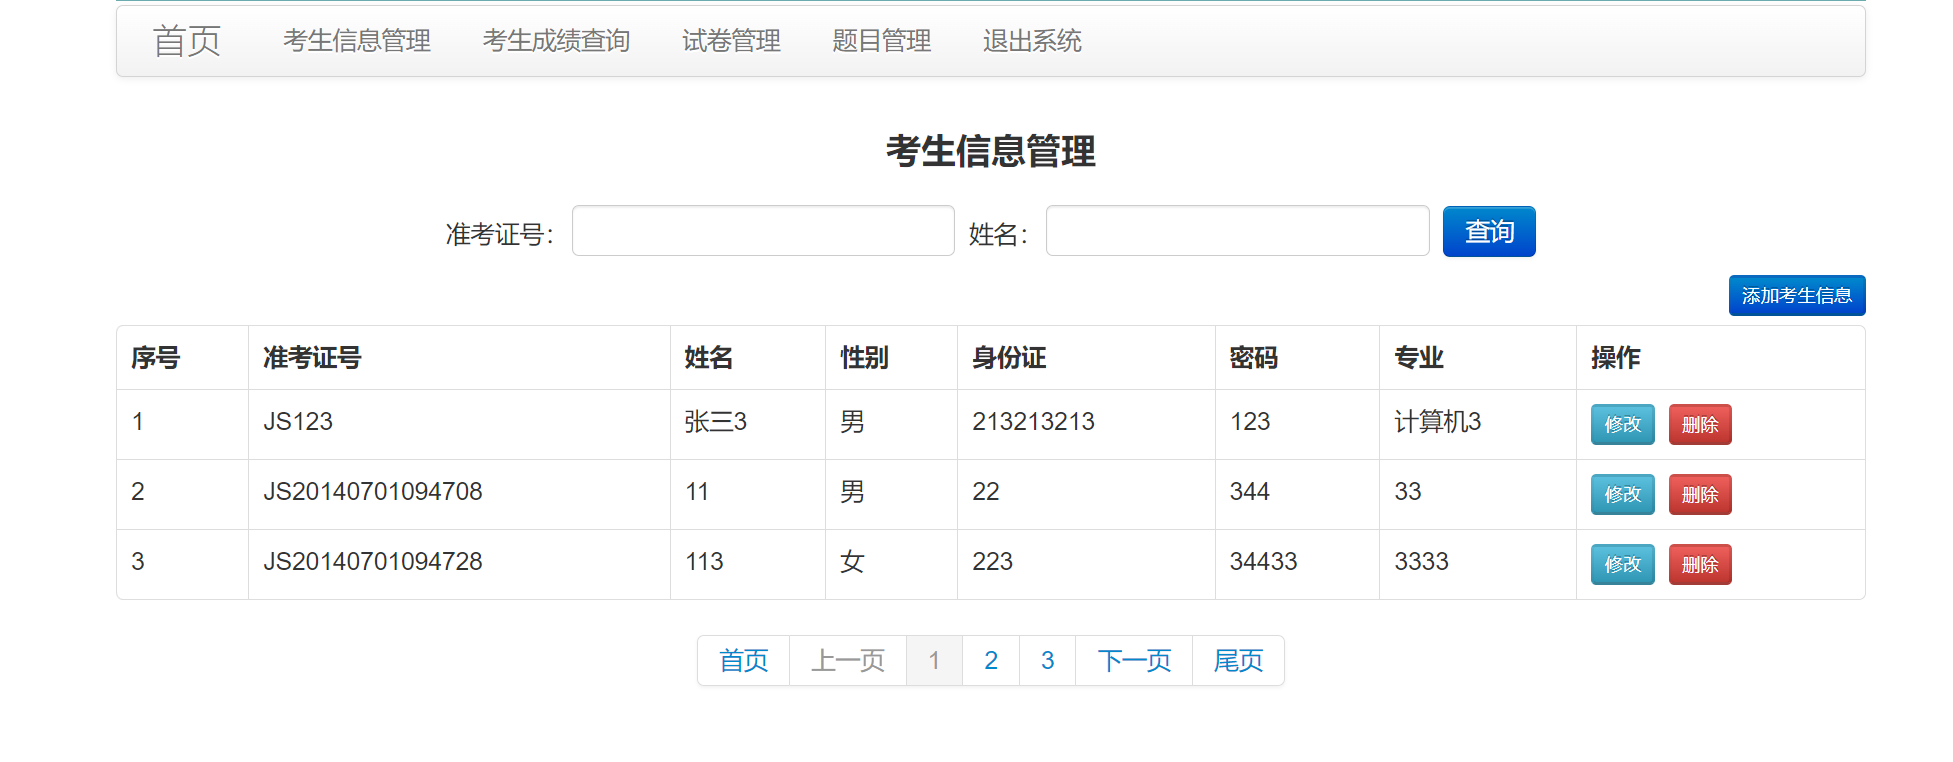
Task: Click the blue 查询 button
Action: point(1489,231)
